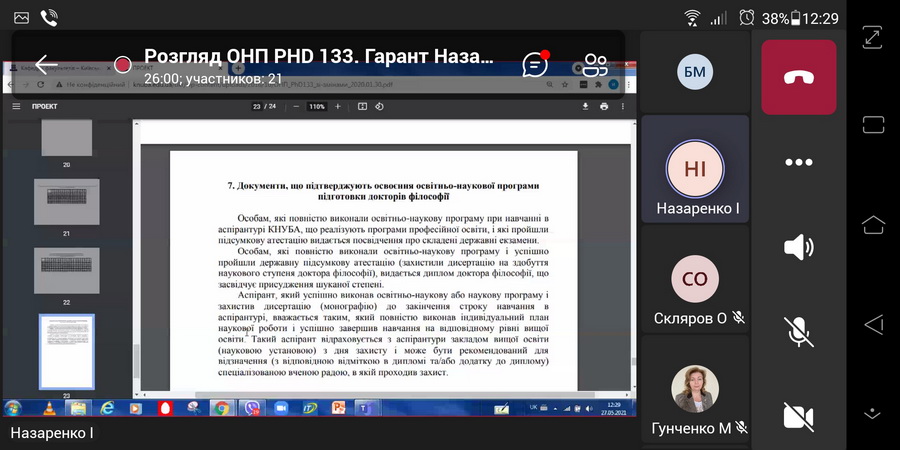The height and width of the screenshot is (450, 900).
Task: Hang up the call with red button
Action: click(798, 78)
